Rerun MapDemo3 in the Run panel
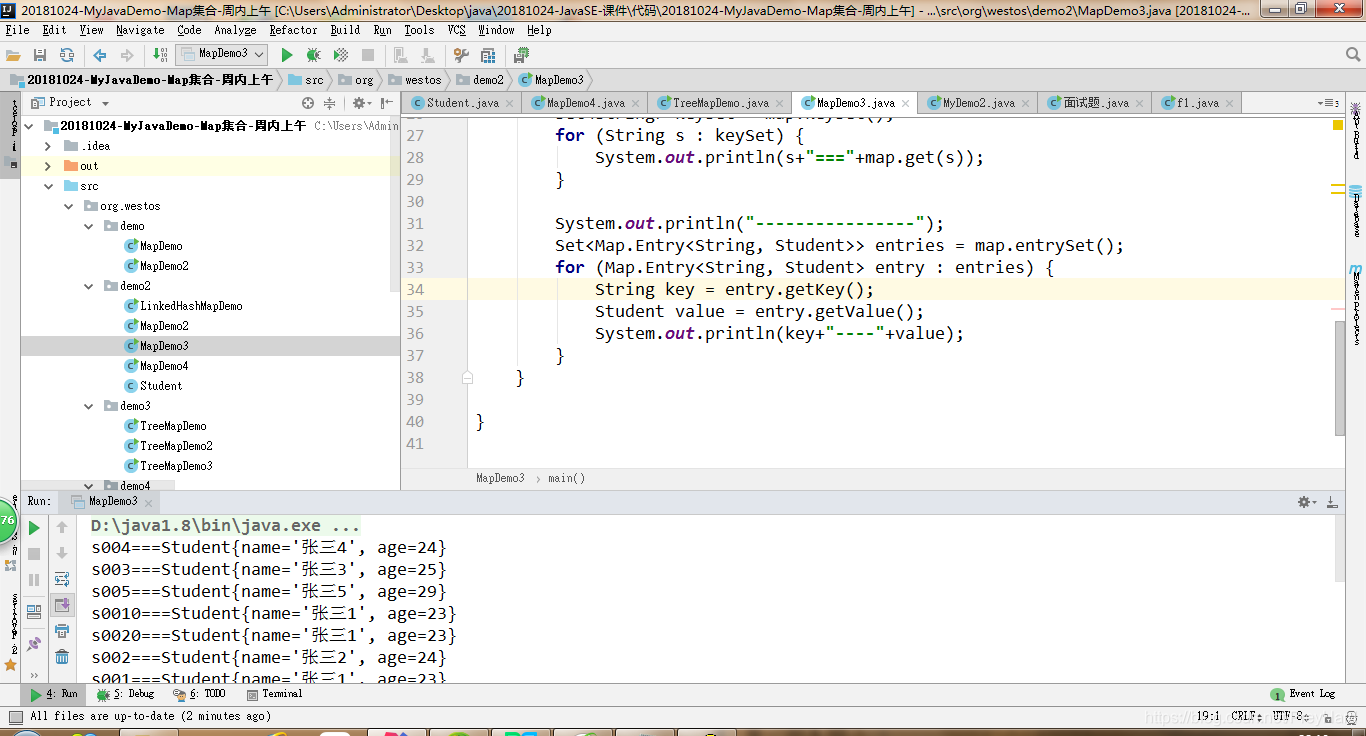The height and width of the screenshot is (736, 1366). coord(34,528)
